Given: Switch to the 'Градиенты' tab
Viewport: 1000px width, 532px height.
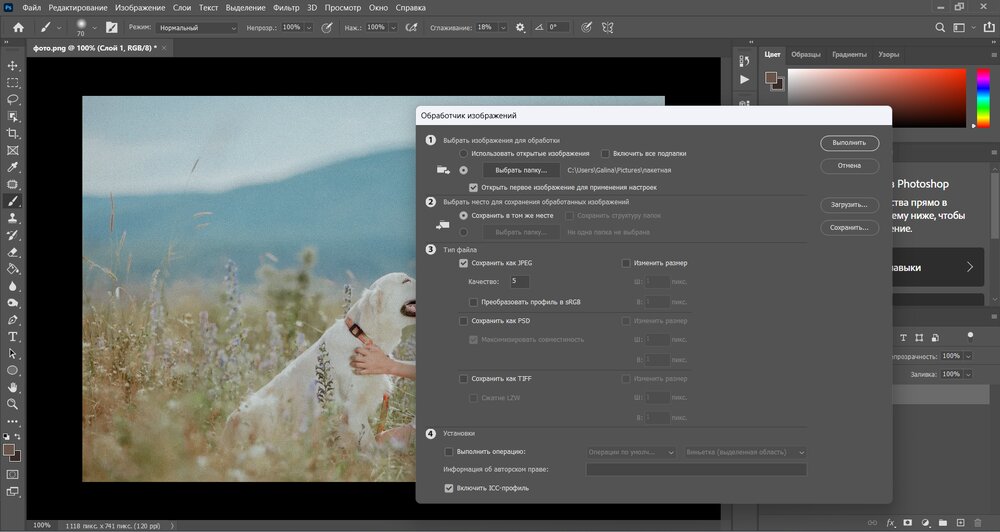Looking at the screenshot, I should [x=849, y=54].
